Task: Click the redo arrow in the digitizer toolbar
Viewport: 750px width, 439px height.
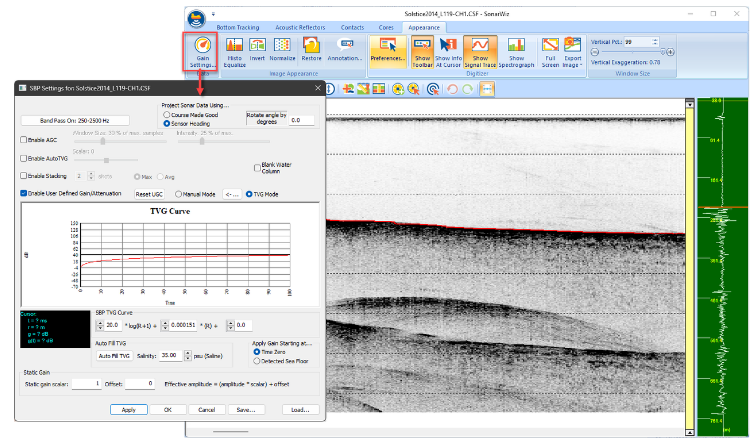Action: (x=467, y=89)
